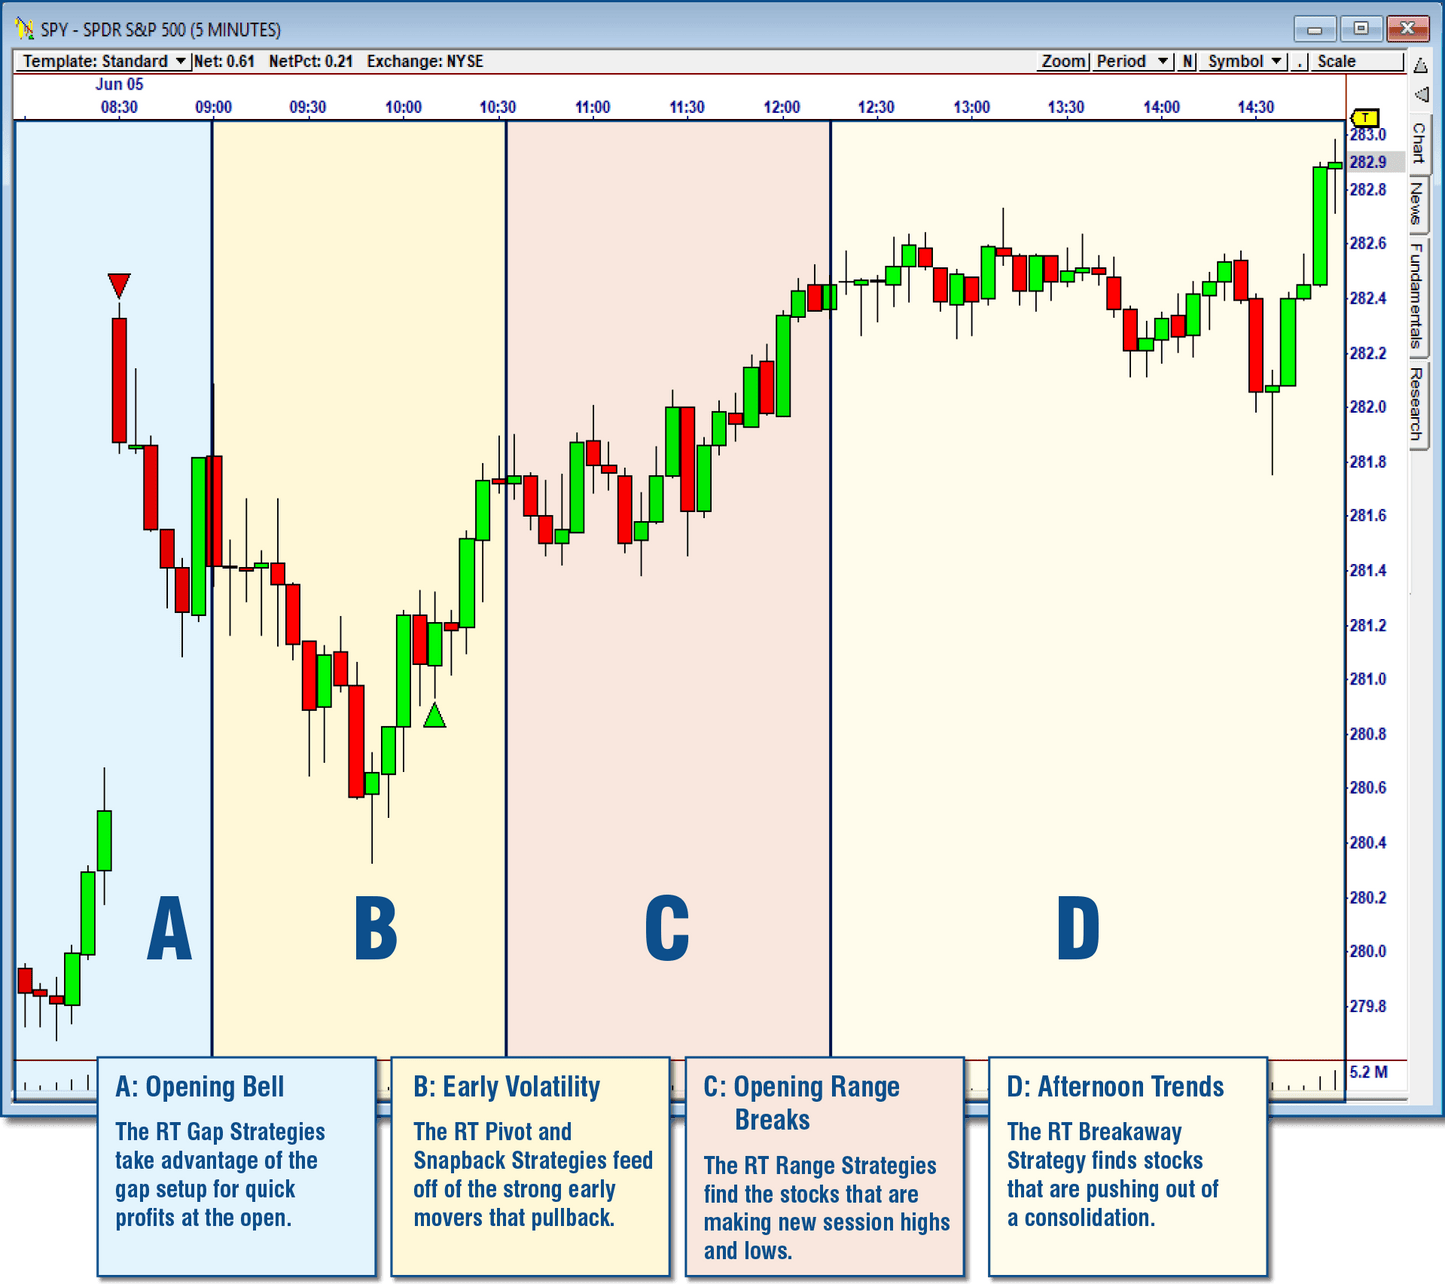Screen dimensions: 1445x1284
Task: Click the 280.4 price axis label
Action: pos(1368,843)
